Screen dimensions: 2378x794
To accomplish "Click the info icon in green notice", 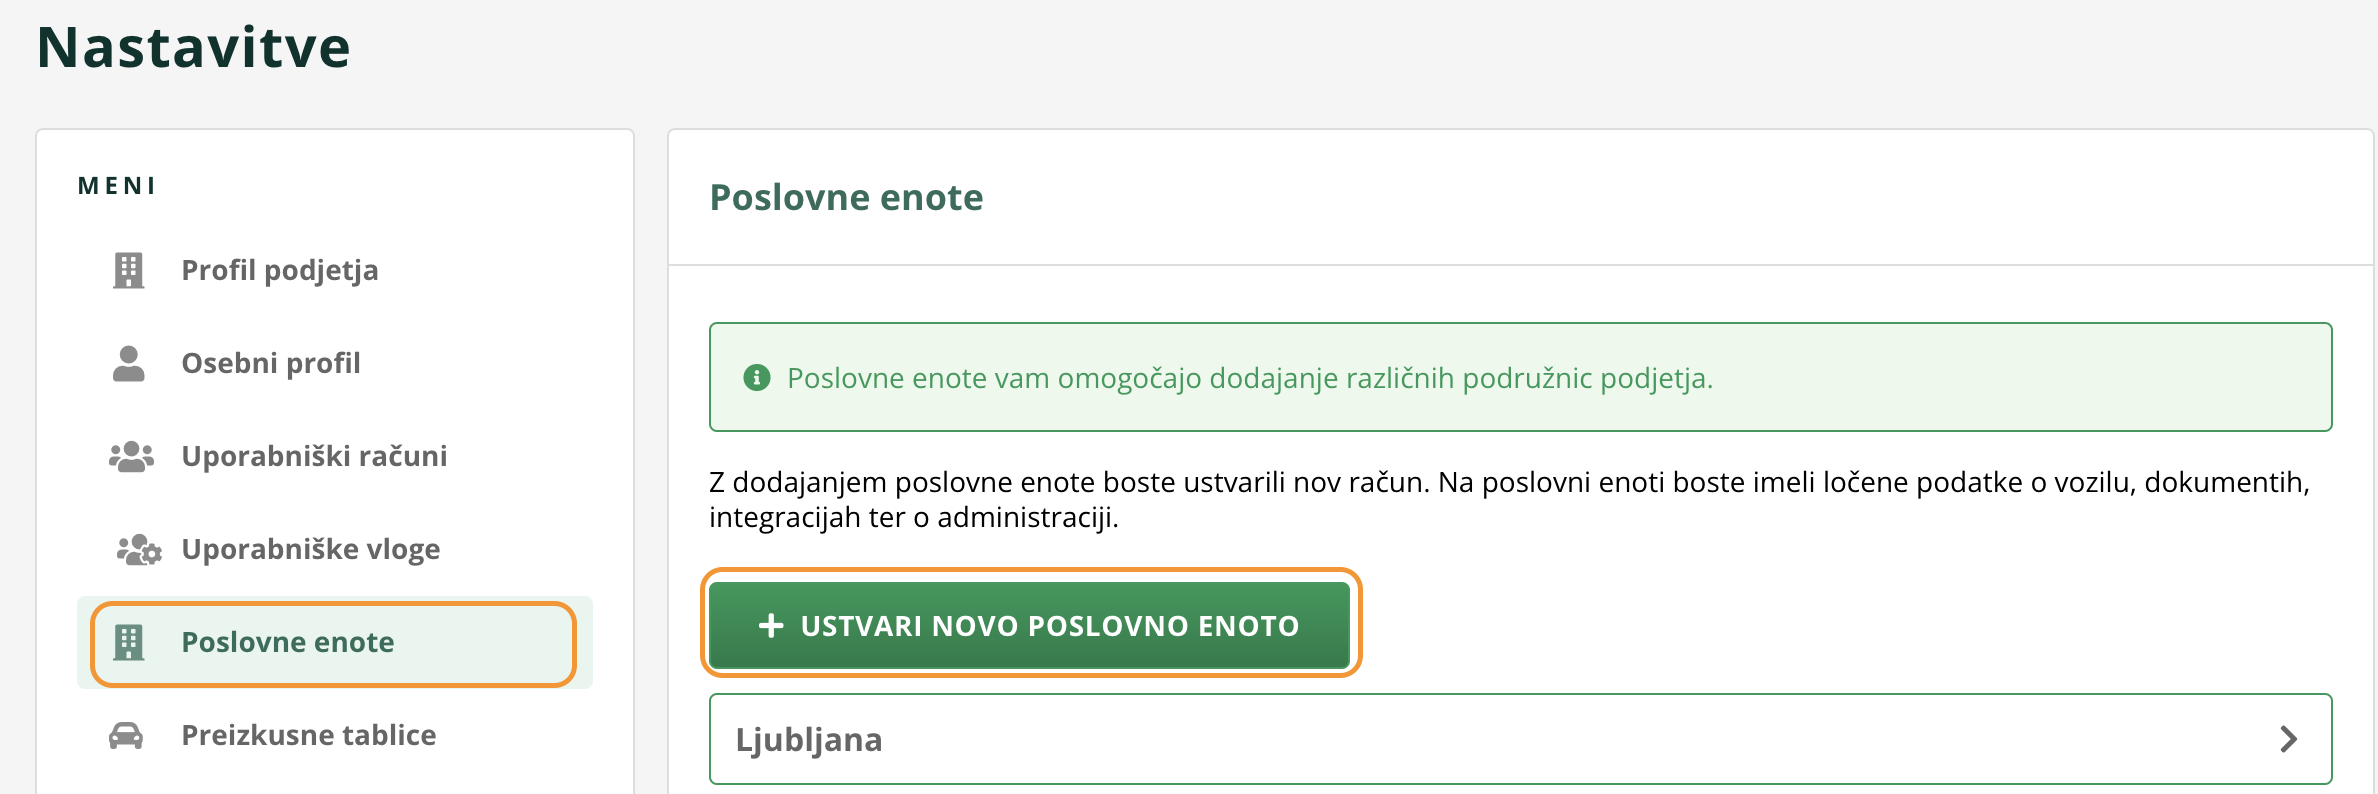I will point(757,378).
